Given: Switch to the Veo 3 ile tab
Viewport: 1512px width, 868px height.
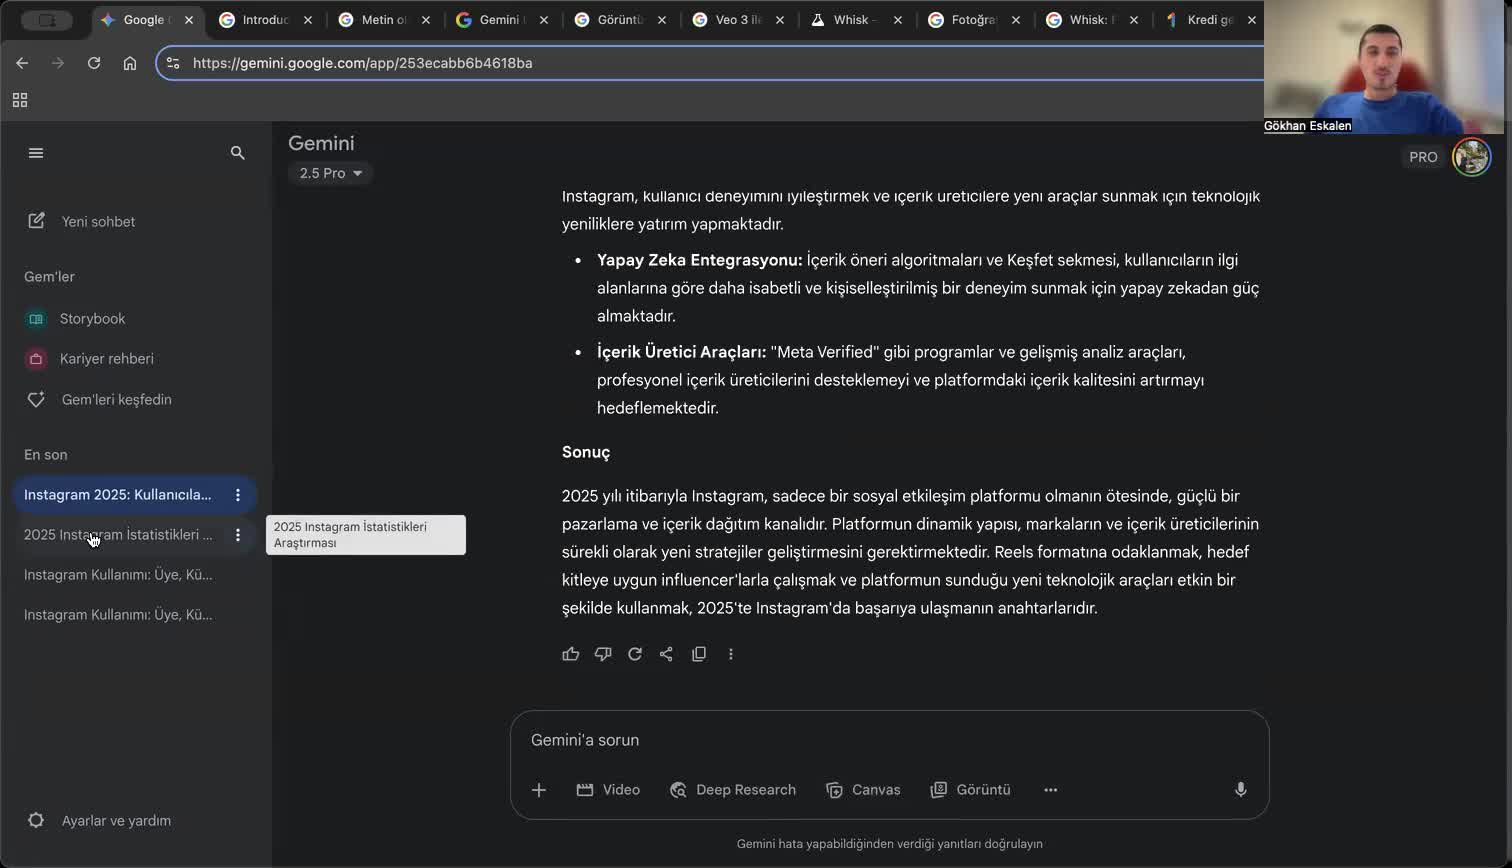Looking at the screenshot, I should [738, 20].
